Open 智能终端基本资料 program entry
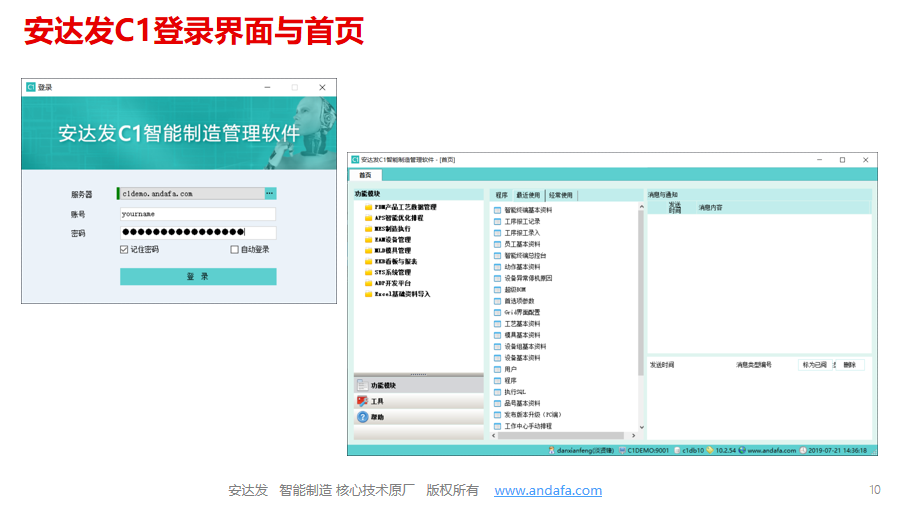This screenshot has width=907, height=509. tap(523, 211)
